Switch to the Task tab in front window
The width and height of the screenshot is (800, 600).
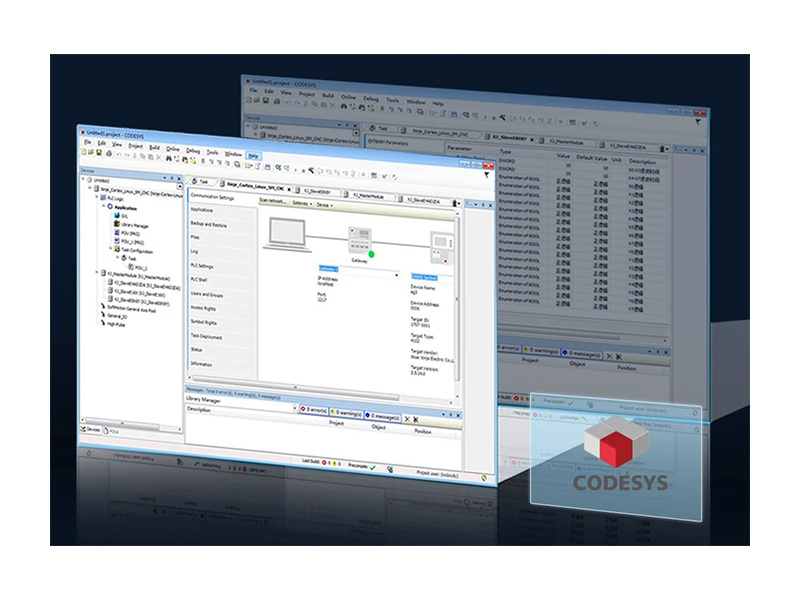point(200,181)
